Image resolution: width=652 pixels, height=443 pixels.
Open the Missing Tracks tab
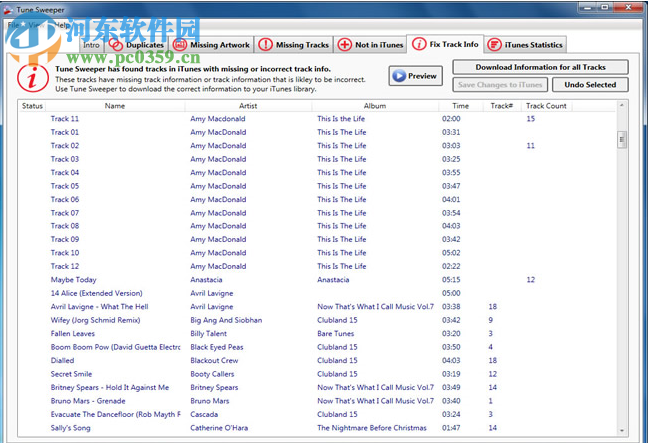pyautogui.click(x=294, y=45)
